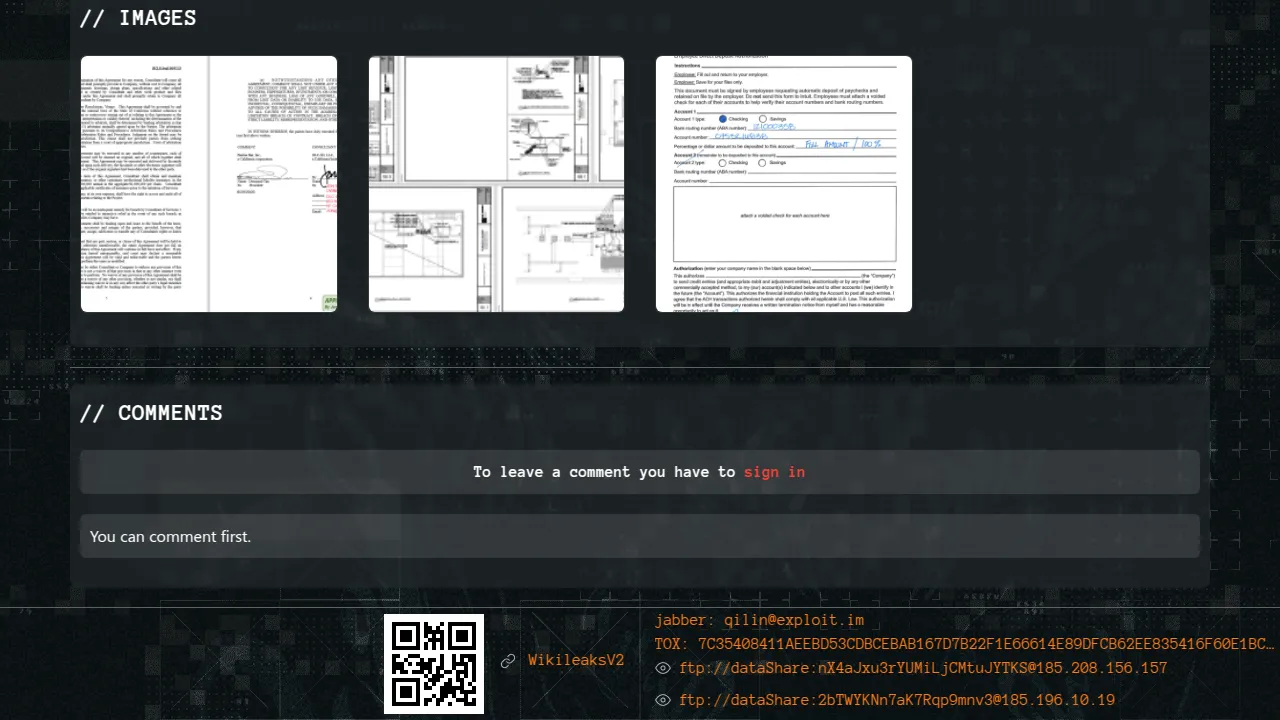Click the divider line above COMMENTS section

coord(640,368)
